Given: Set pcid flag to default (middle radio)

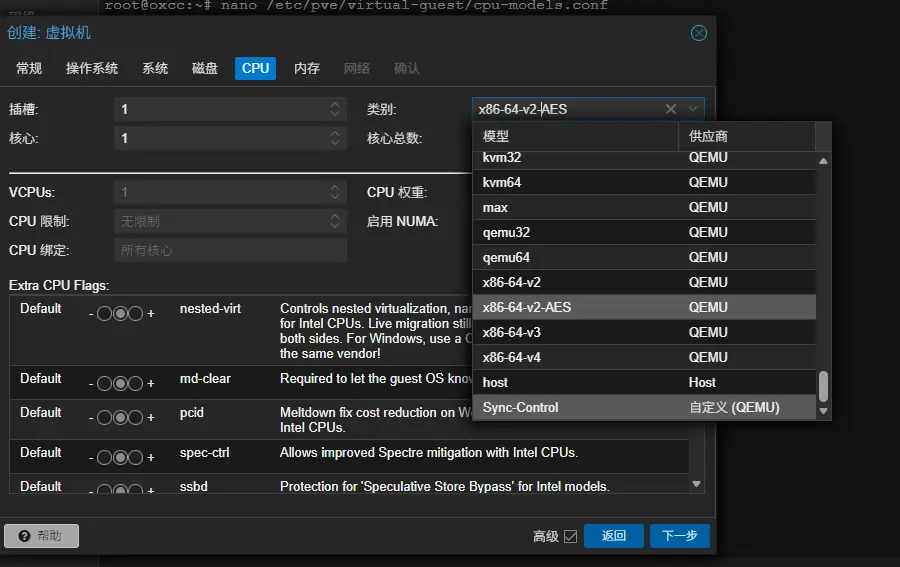Looking at the screenshot, I should (x=120, y=417).
